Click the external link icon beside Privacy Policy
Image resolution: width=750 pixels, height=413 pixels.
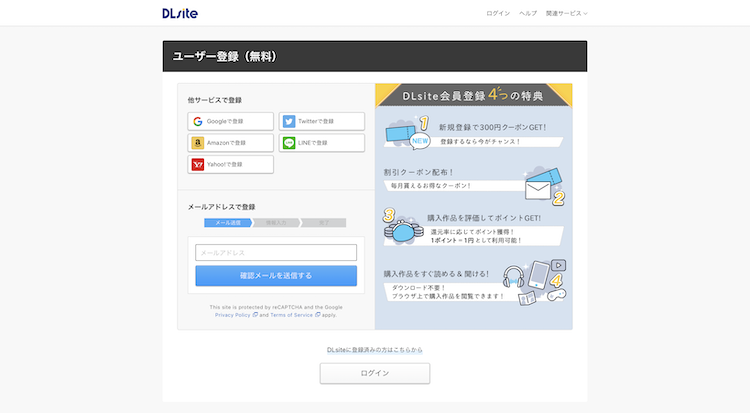click(x=255, y=315)
